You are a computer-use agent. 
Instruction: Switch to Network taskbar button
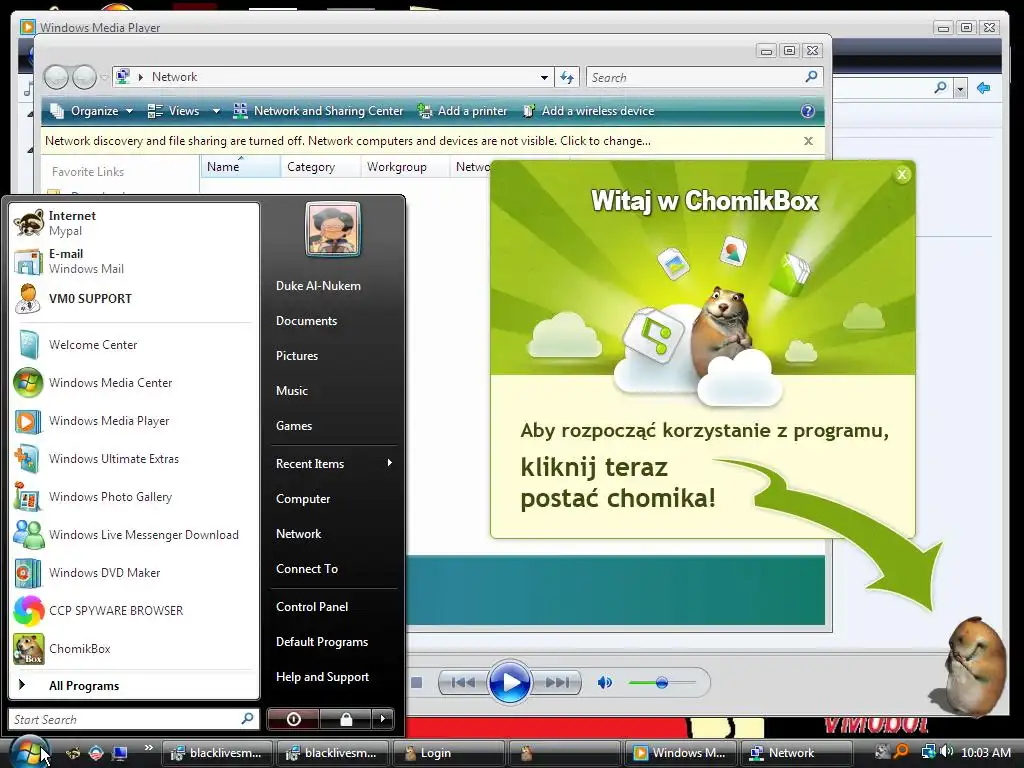pos(796,753)
